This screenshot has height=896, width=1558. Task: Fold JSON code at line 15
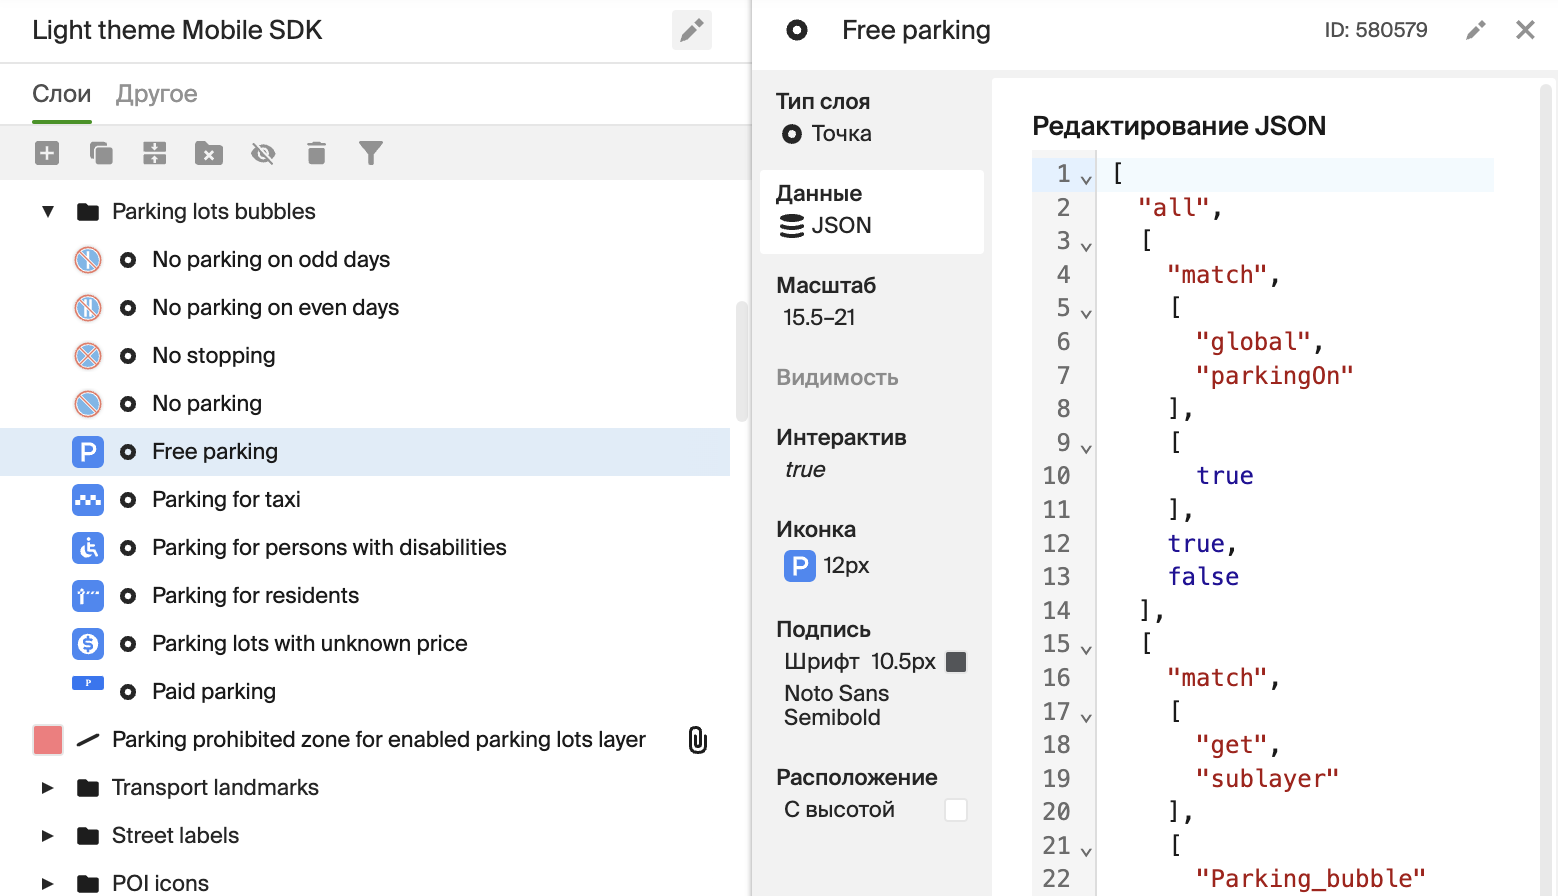click(1086, 650)
